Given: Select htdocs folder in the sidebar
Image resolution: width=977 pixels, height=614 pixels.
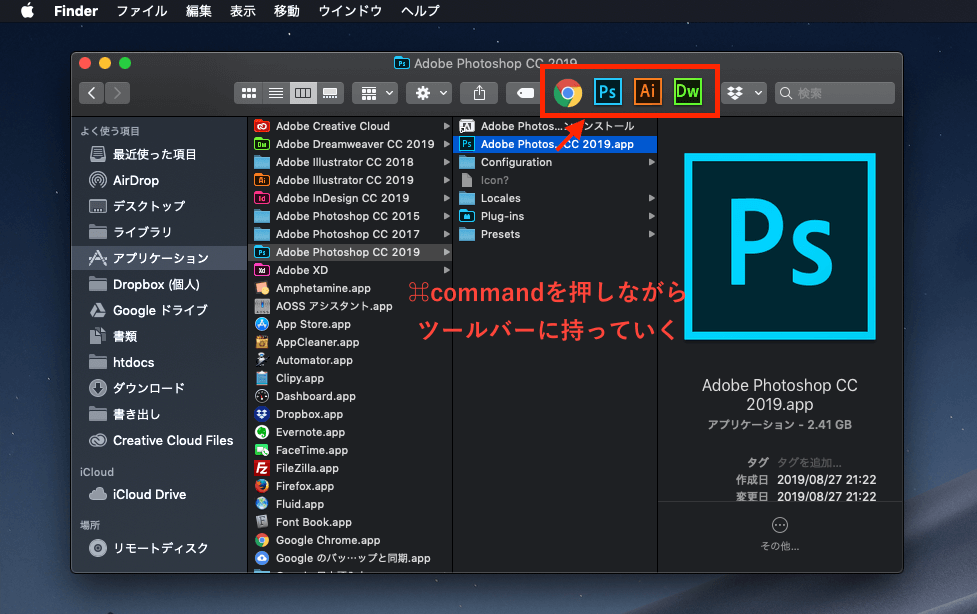Looking at the screenshot, I should point(160,362).
